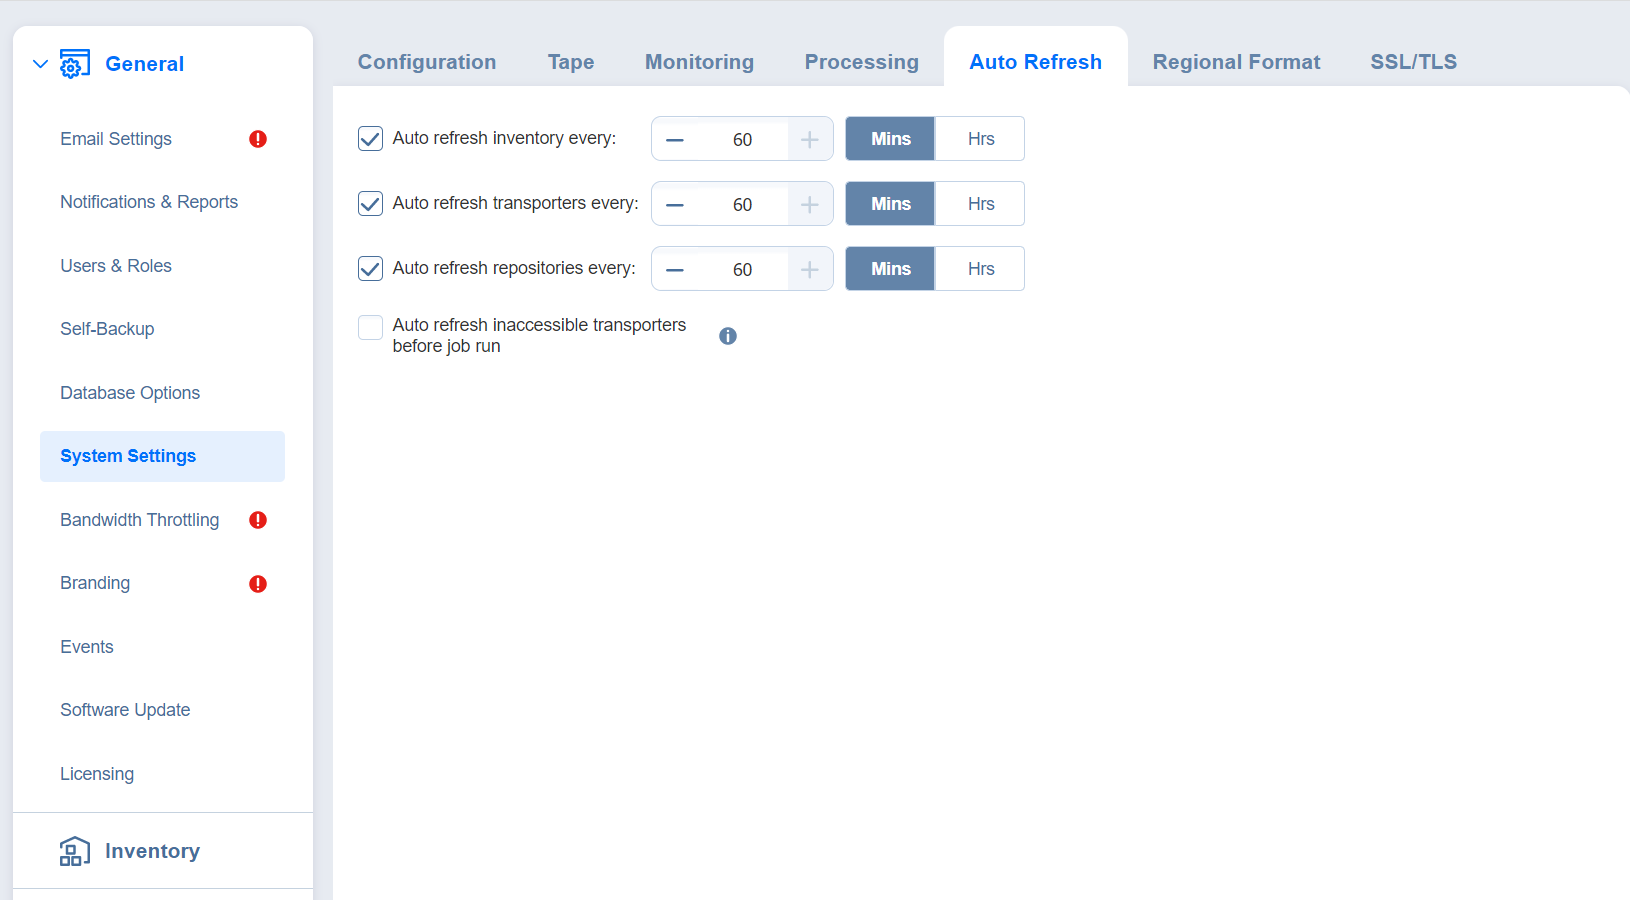Increase the inventory refresh interval with plus
Image resolution: width=1630 pixels, height=900 pixels.
pos(810,140)
